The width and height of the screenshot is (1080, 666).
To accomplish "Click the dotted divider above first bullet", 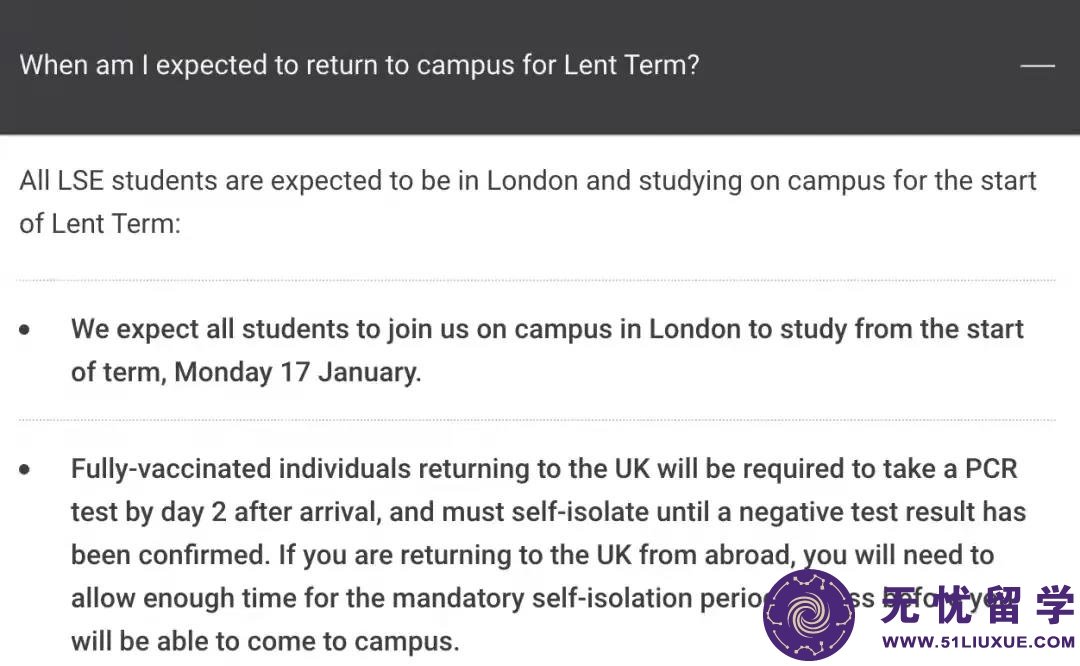I will [537, 280].
